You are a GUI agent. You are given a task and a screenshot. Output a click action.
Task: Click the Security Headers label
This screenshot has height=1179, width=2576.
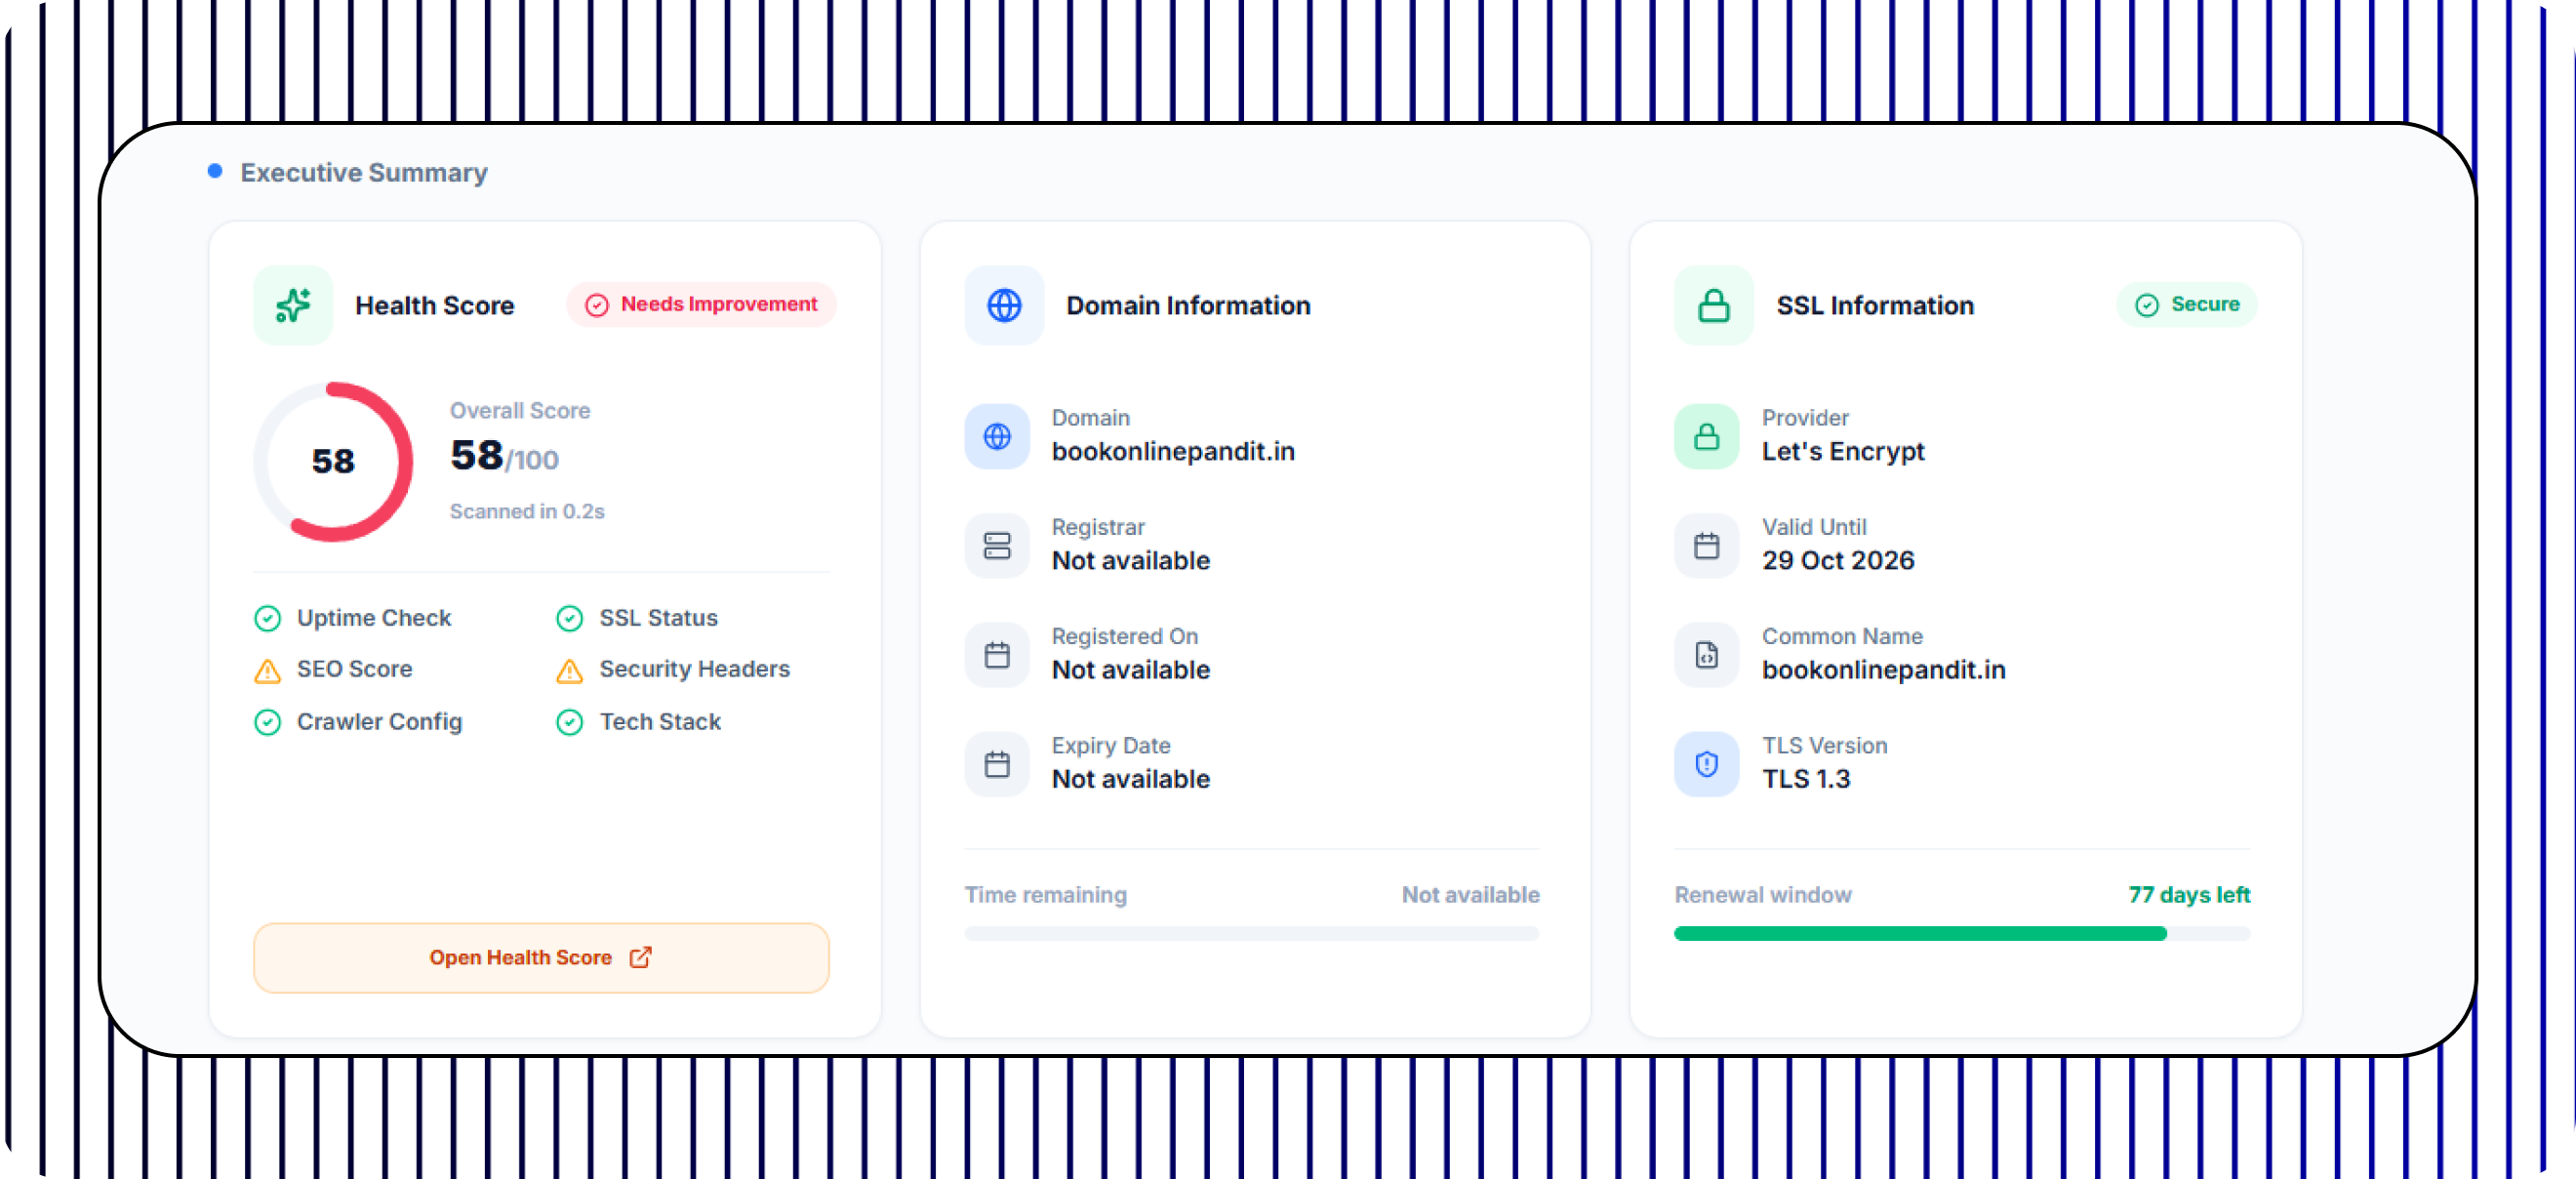pyautogui.click(x=695, y=669)
